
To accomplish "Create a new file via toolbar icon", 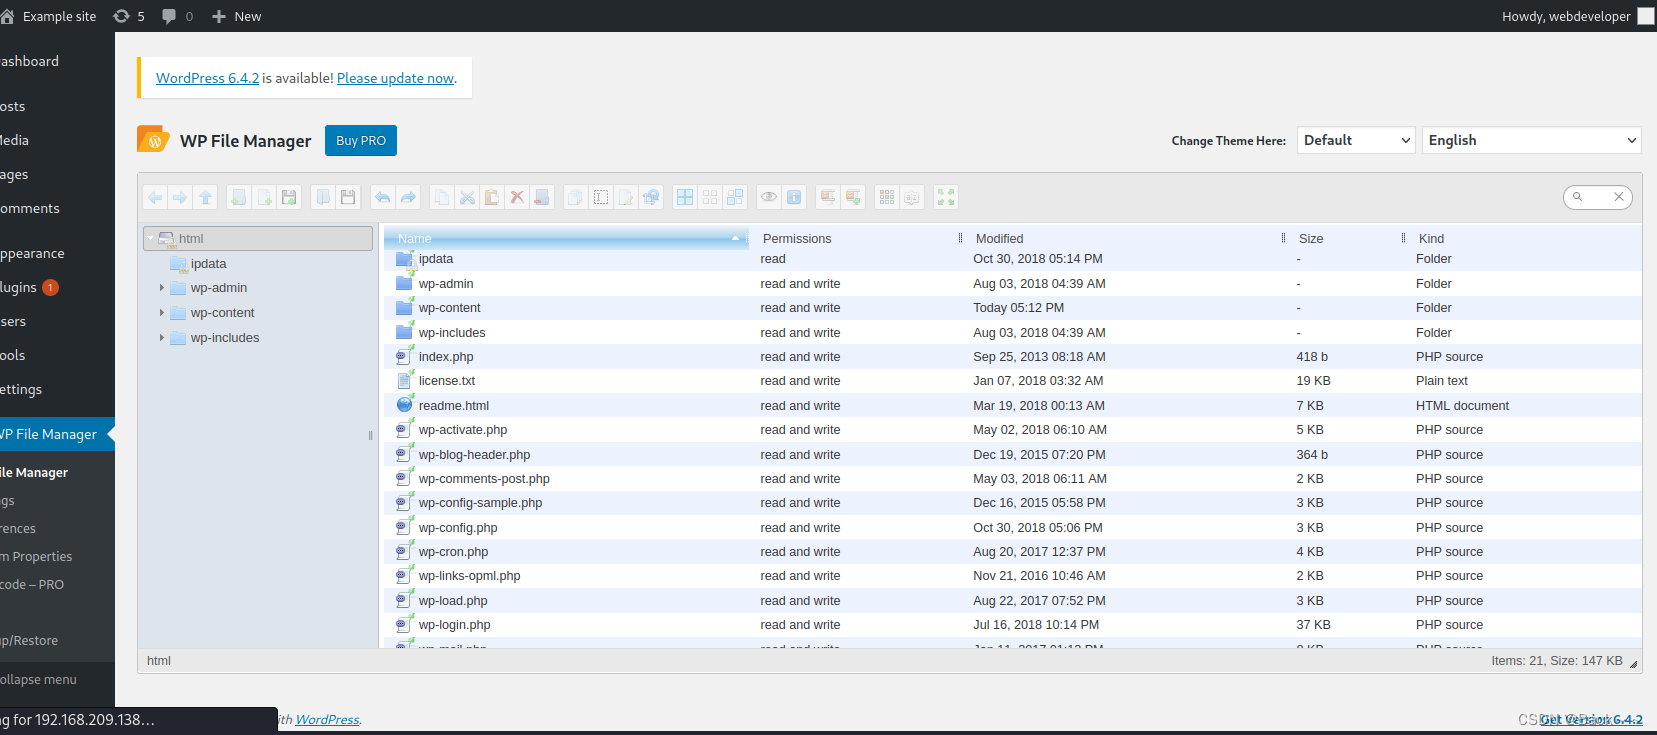I will (x=264, y=197).
